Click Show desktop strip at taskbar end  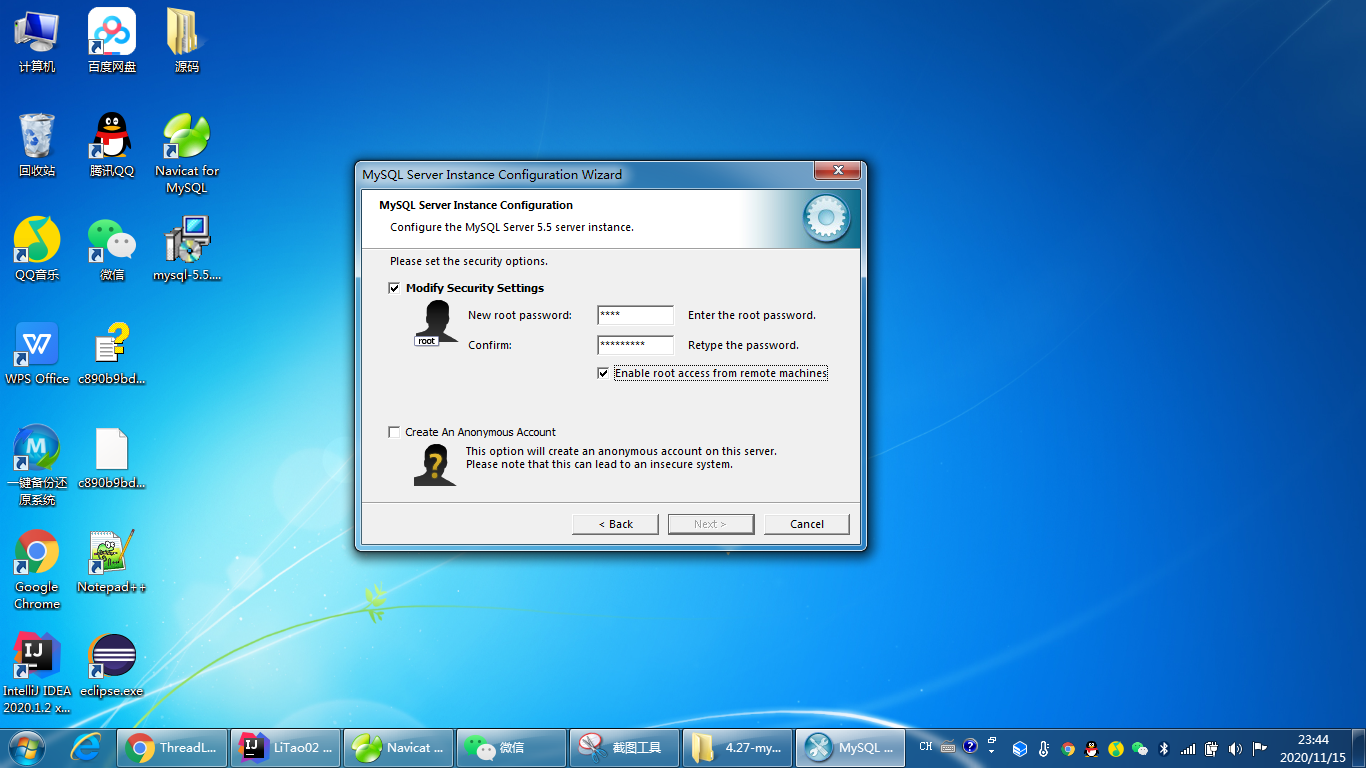(x=1359, y=747)
